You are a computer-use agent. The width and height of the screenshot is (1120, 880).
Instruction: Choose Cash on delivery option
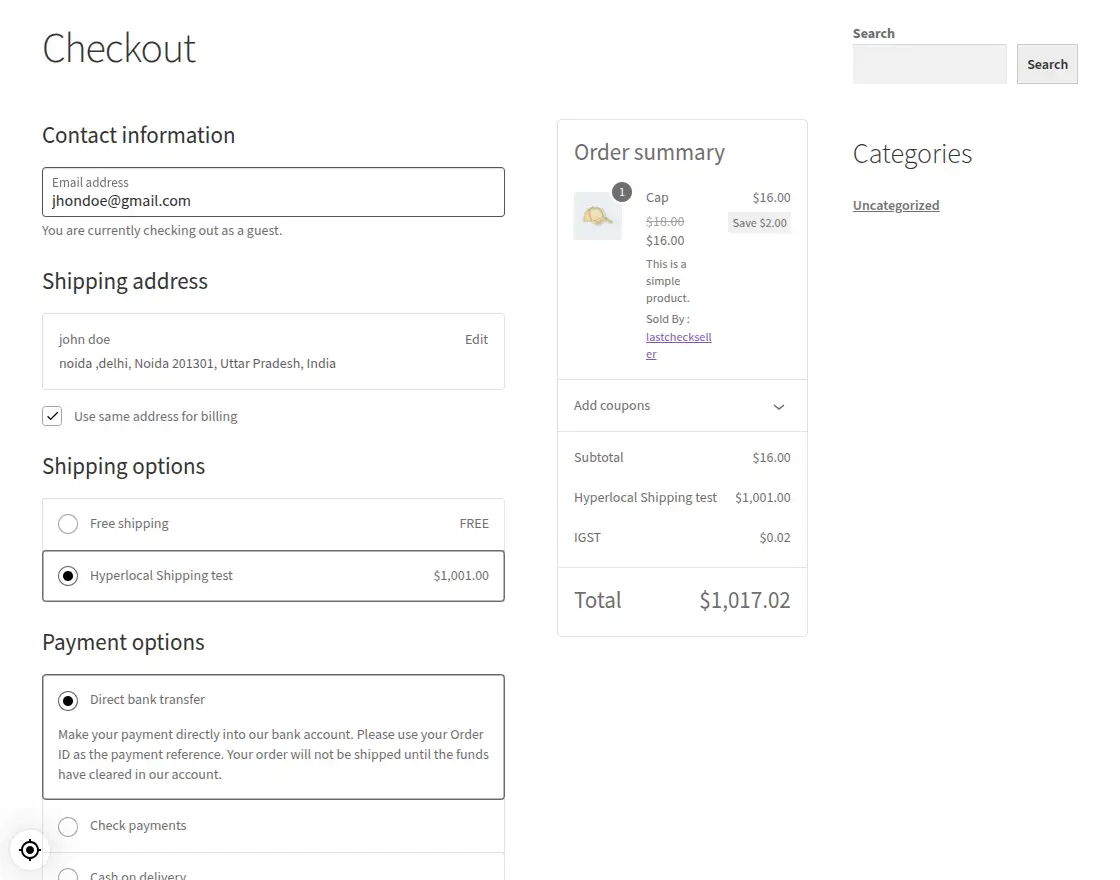(x=68, y=874)
